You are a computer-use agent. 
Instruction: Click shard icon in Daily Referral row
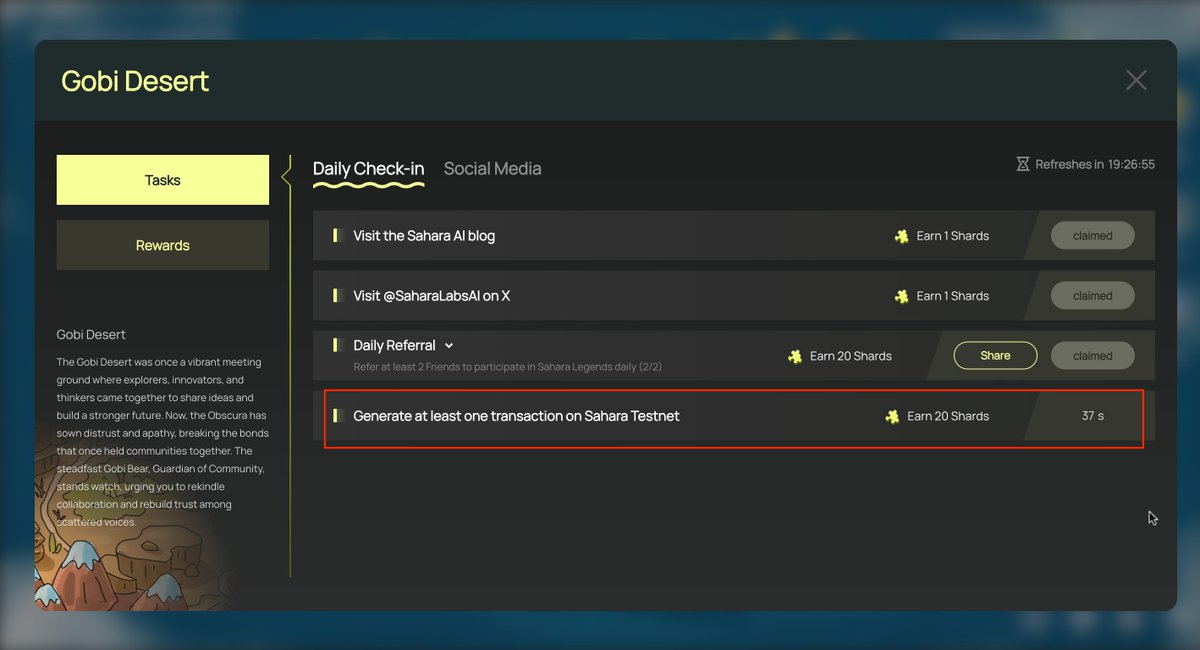[795, 356]
